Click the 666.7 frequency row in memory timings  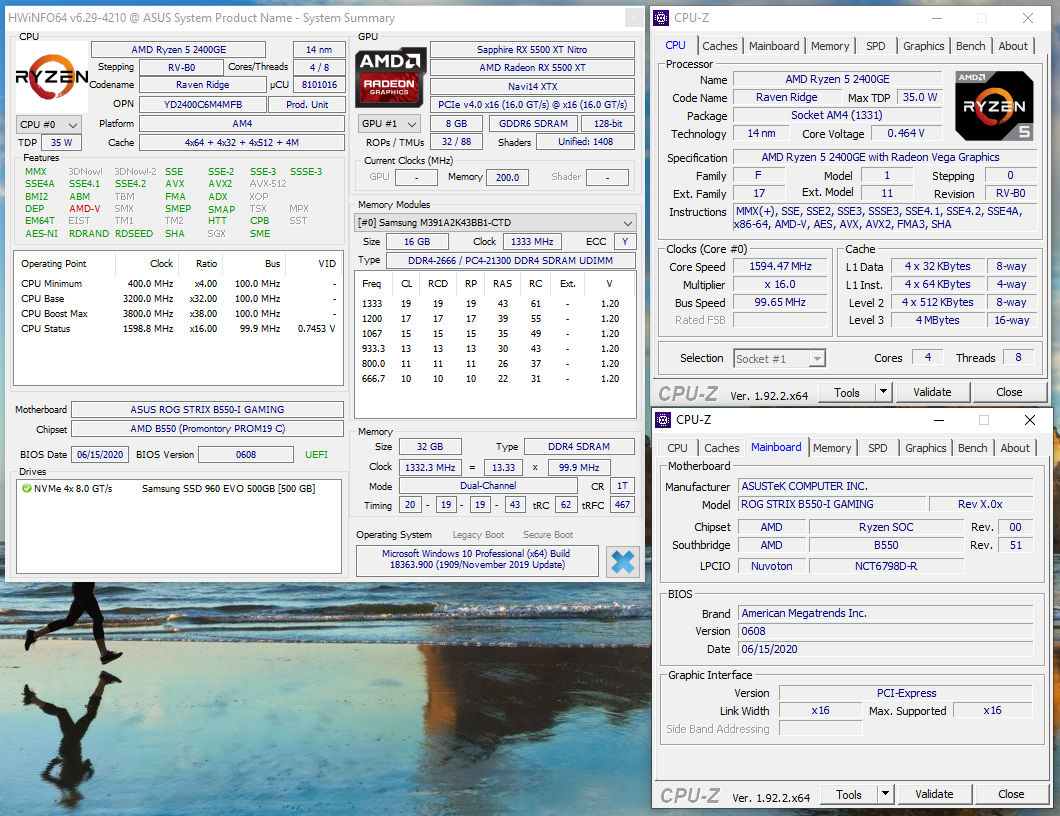(x=494, y=379)
